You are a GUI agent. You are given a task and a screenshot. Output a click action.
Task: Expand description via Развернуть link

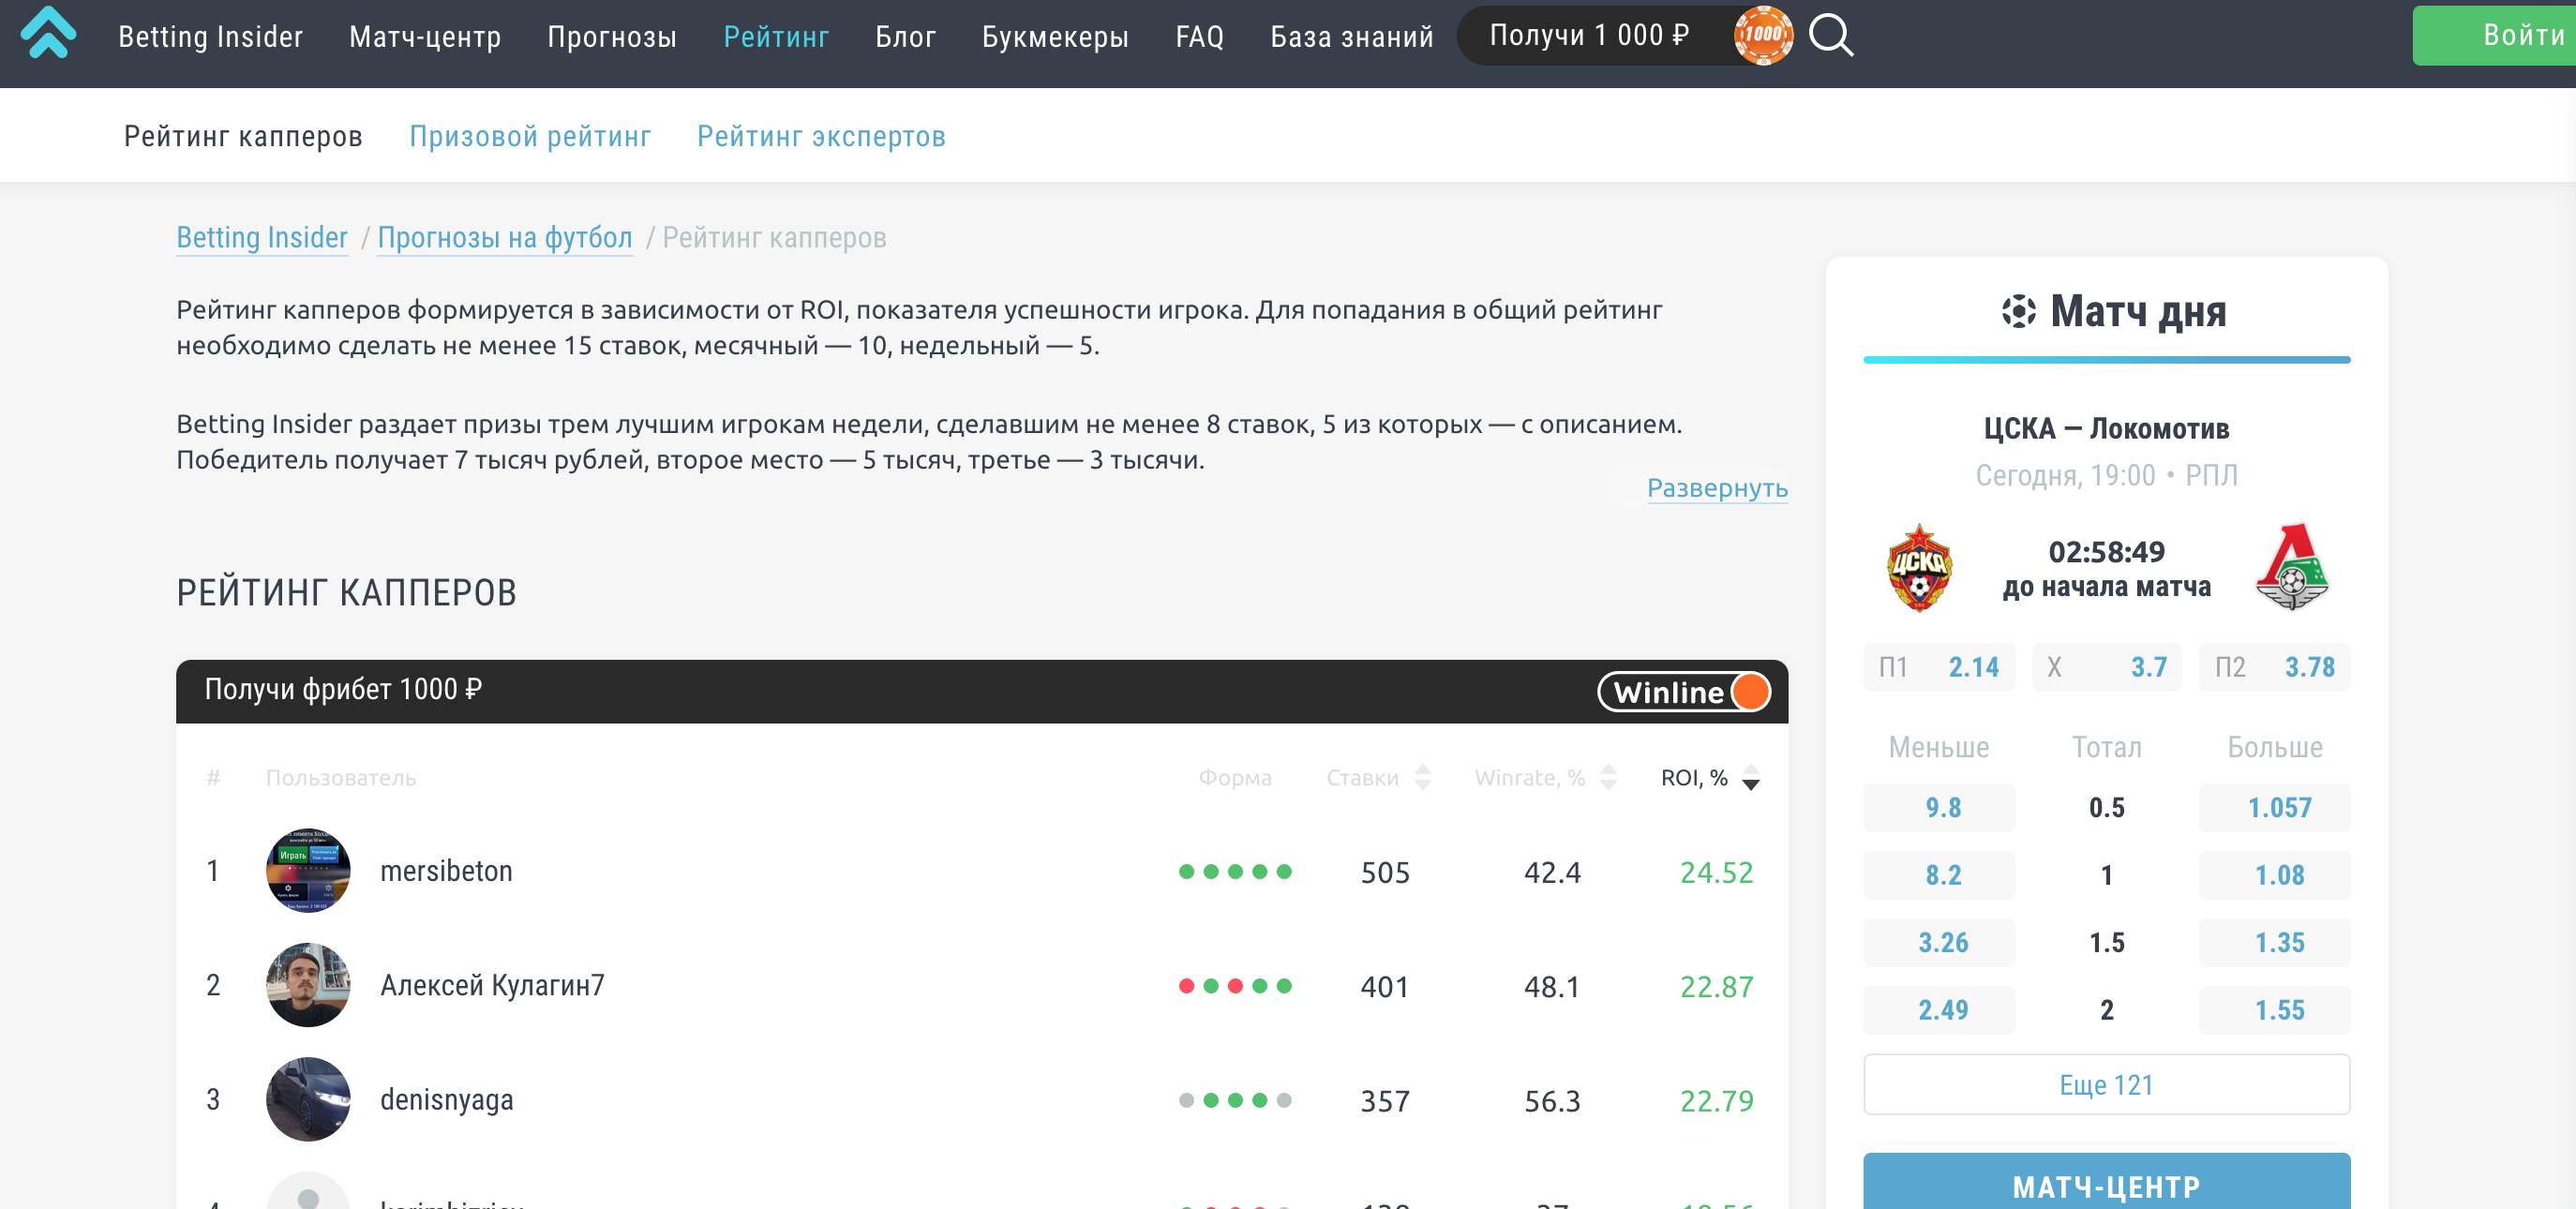pyautogui.click(x=1717, y=488)
